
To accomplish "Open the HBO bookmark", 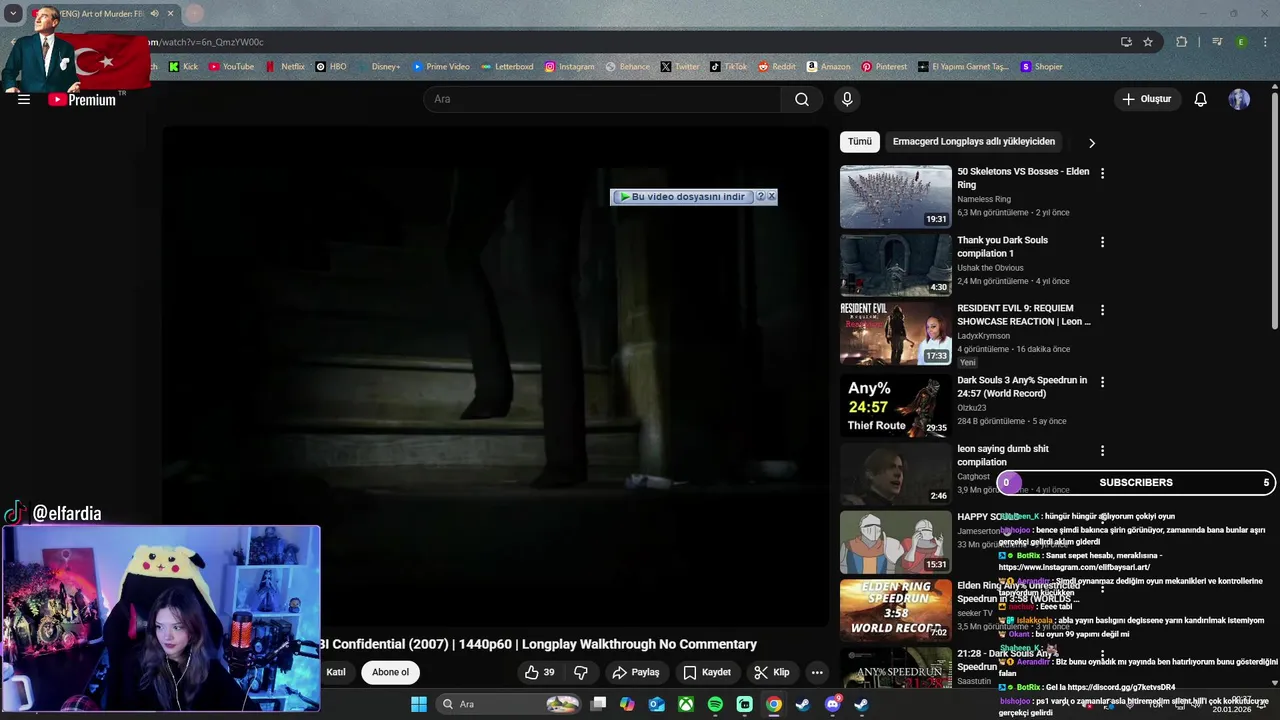I will click(x=331, y=67).
